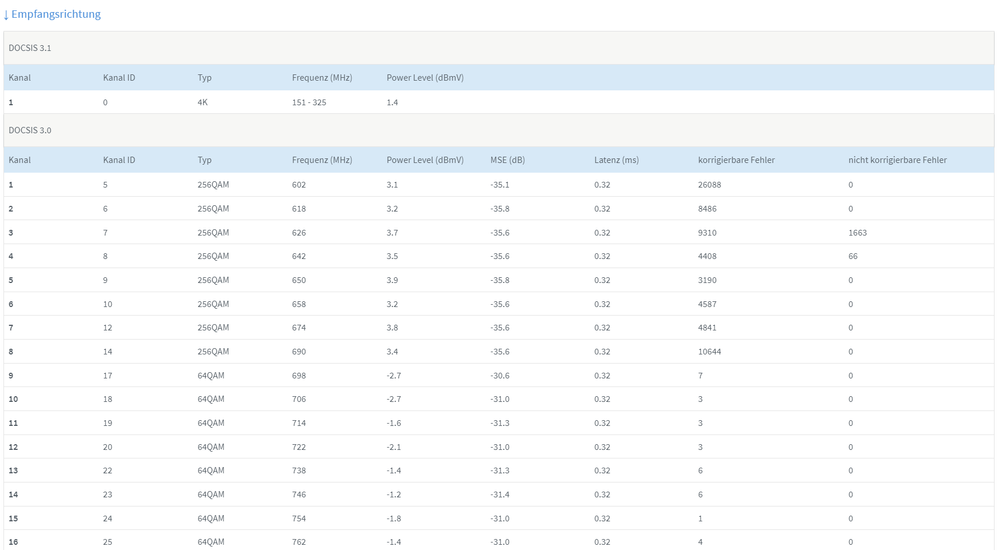This screenshot has width=998, height=550.
Task: Select the power level value 3.9
Action: coord(392,280)
